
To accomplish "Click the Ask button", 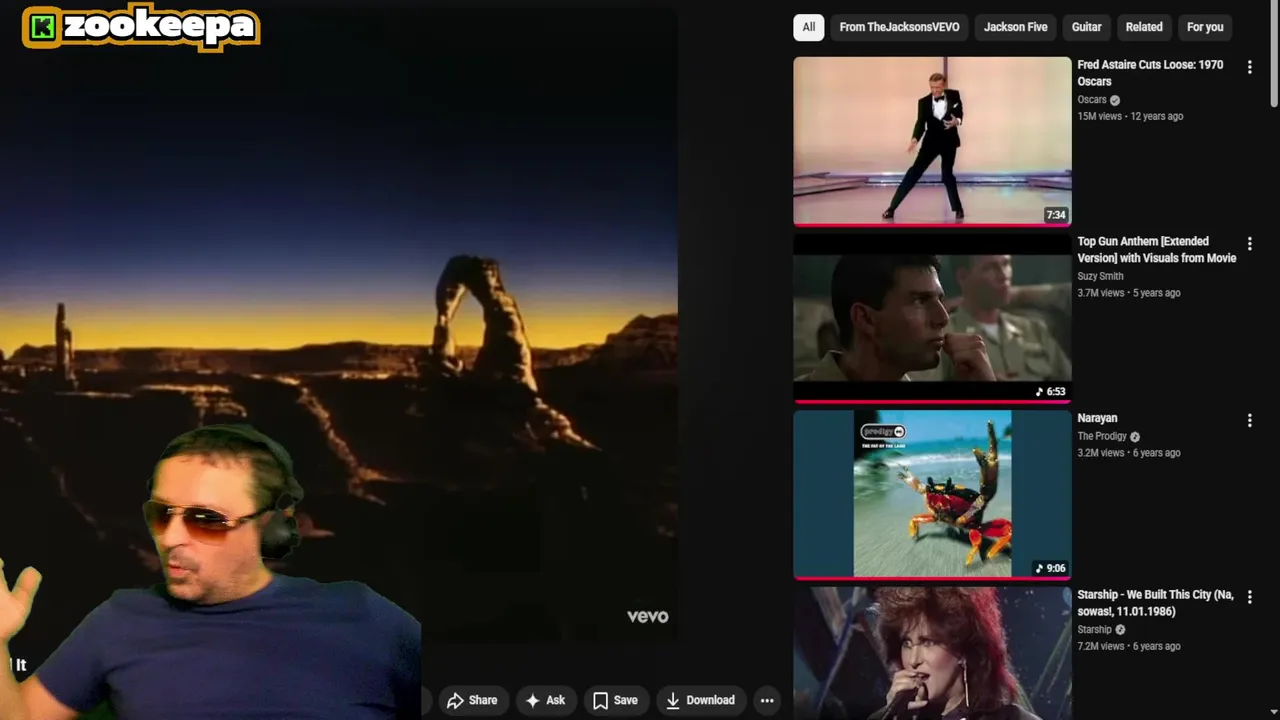I will (x=546, y=700).
